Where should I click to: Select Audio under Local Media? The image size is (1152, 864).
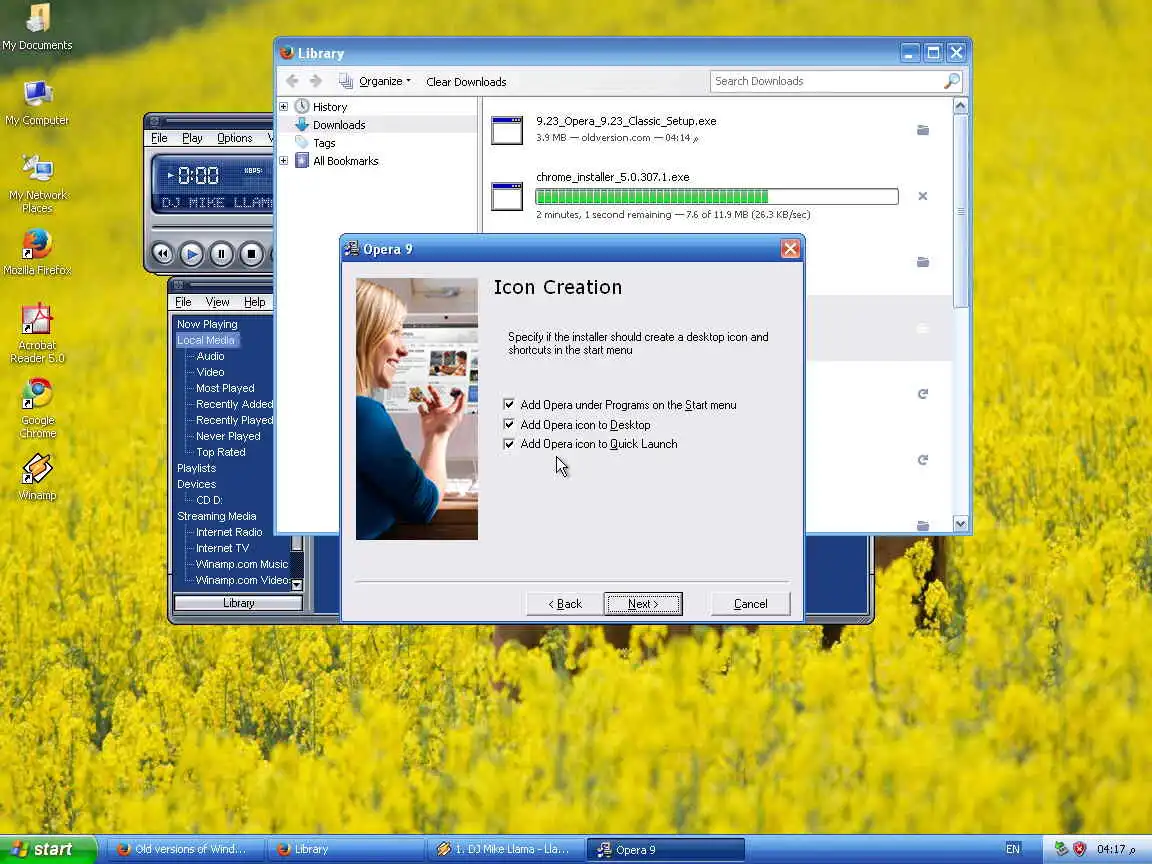tap(210, 356)
